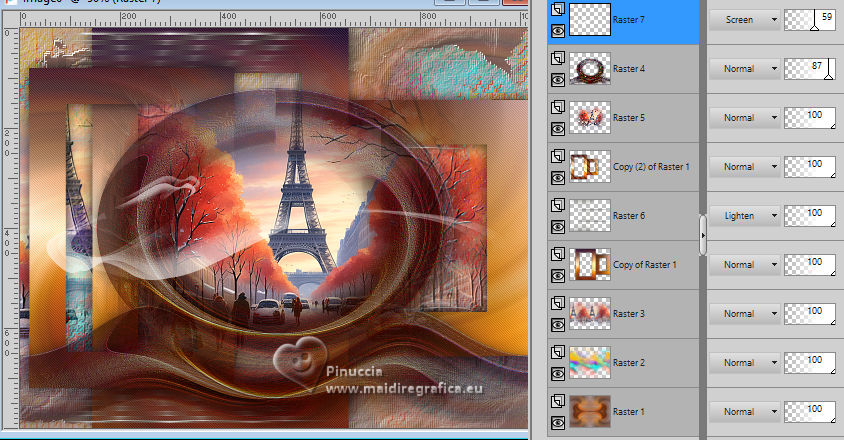Select the Copy (2) of Raster 1 thumbnail
This screenshot has height=440, width=844.
pos(590,166)
